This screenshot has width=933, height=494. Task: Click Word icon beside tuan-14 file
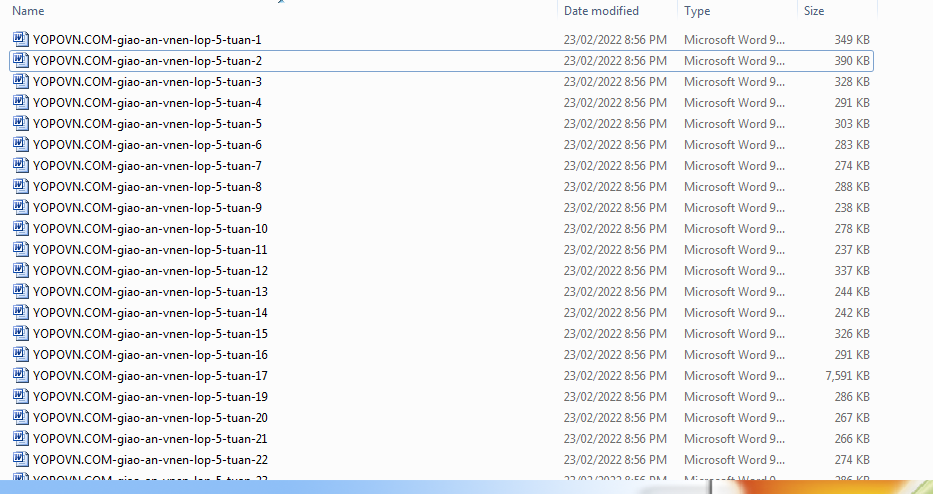coord(20,312)
